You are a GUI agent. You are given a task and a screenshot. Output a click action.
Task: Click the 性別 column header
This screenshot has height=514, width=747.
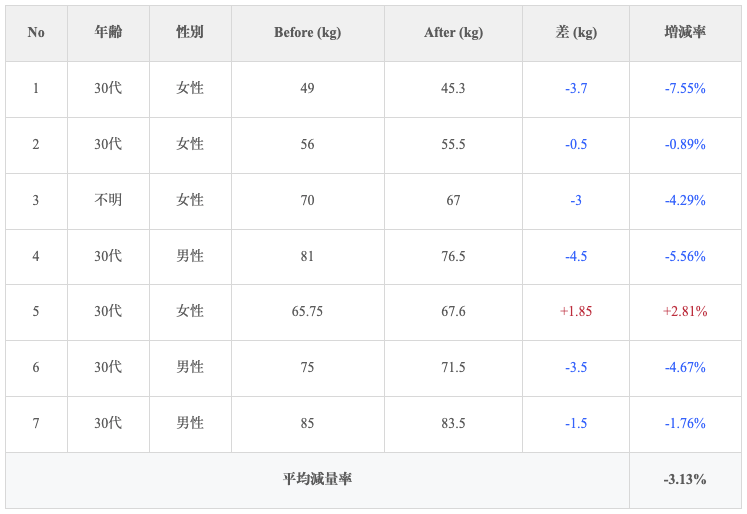click(190, 33)
